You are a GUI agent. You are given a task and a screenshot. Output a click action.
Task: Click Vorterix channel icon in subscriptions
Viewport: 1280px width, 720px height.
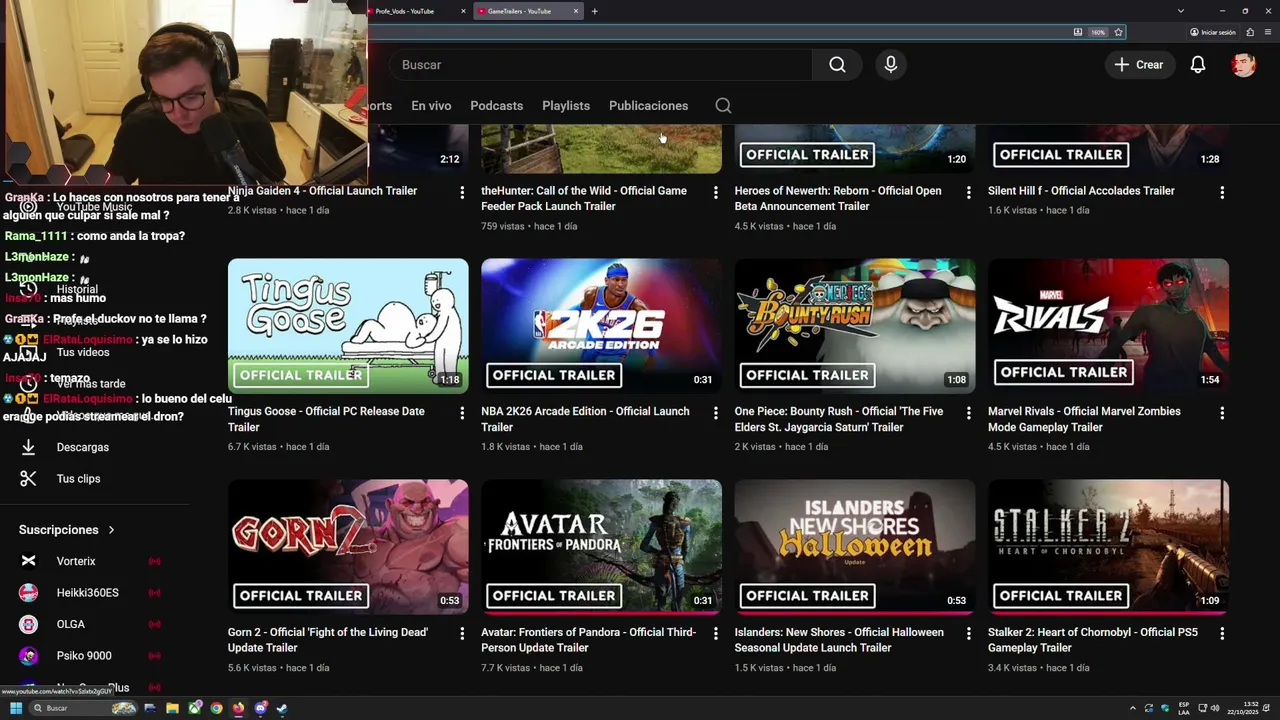tap(28, 561)
